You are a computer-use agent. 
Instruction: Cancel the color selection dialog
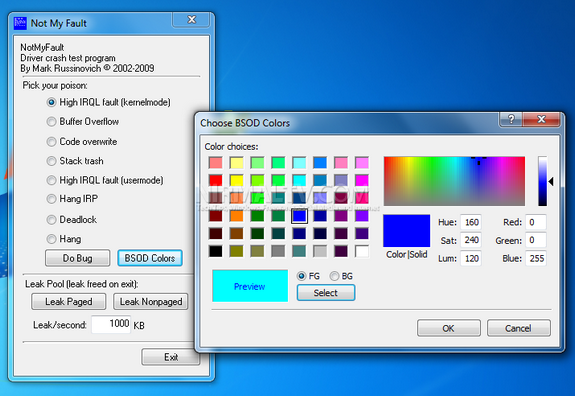[519, 328]
